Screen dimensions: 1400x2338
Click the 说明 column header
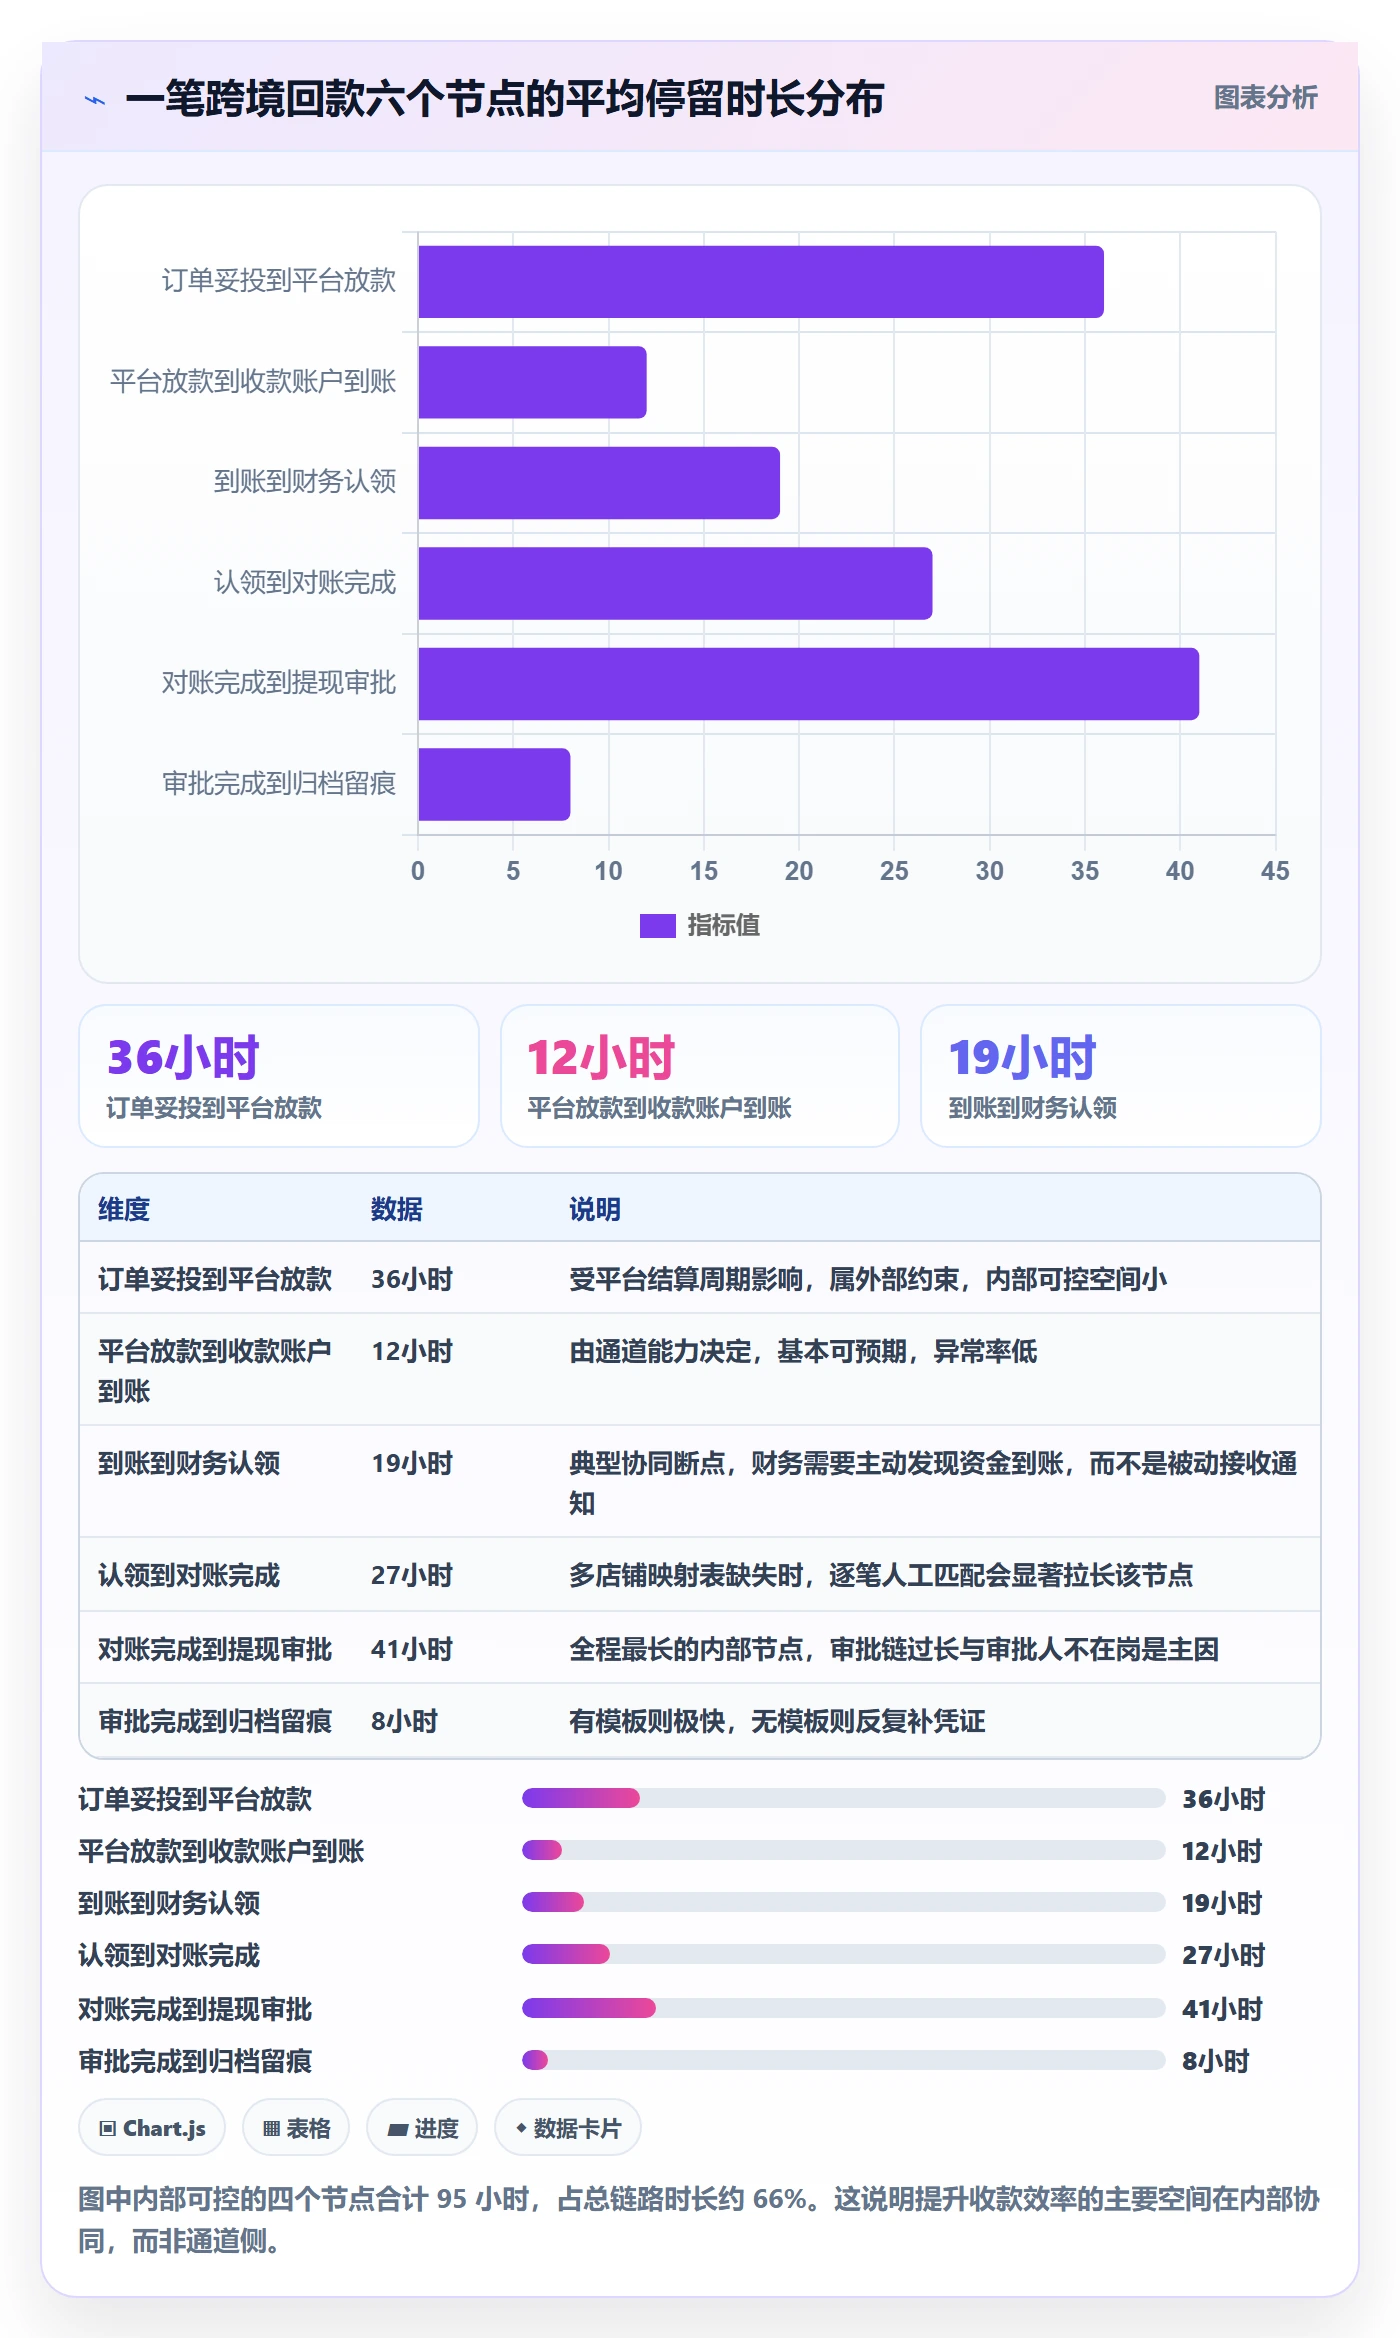(x=595, y=1209)
